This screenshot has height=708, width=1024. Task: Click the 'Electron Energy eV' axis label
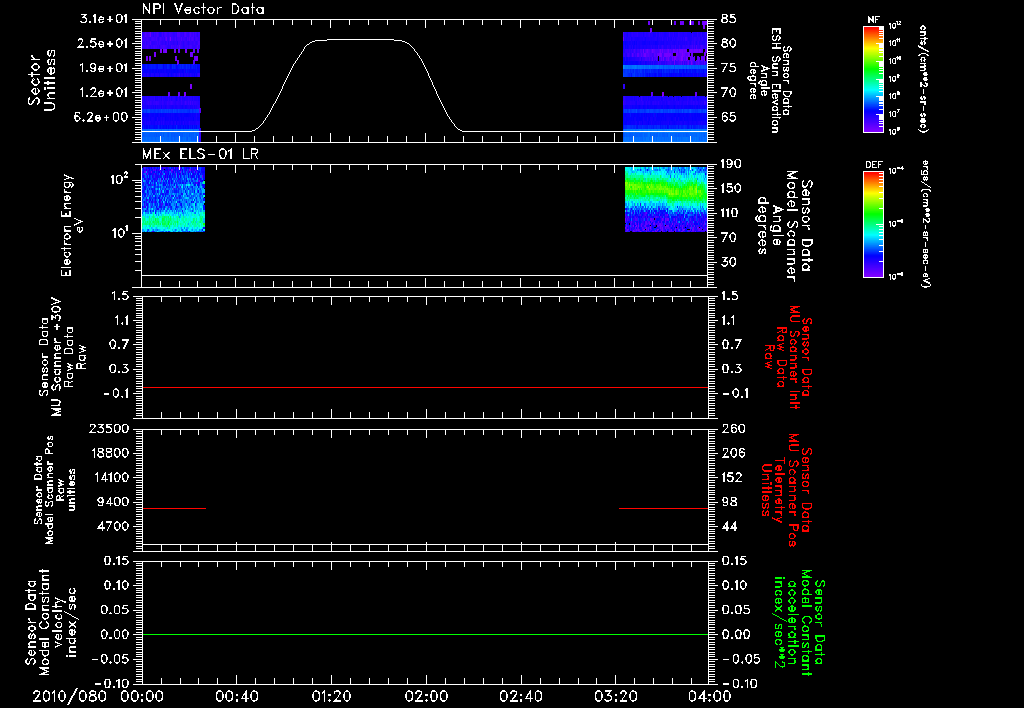(x=72, y=225)
